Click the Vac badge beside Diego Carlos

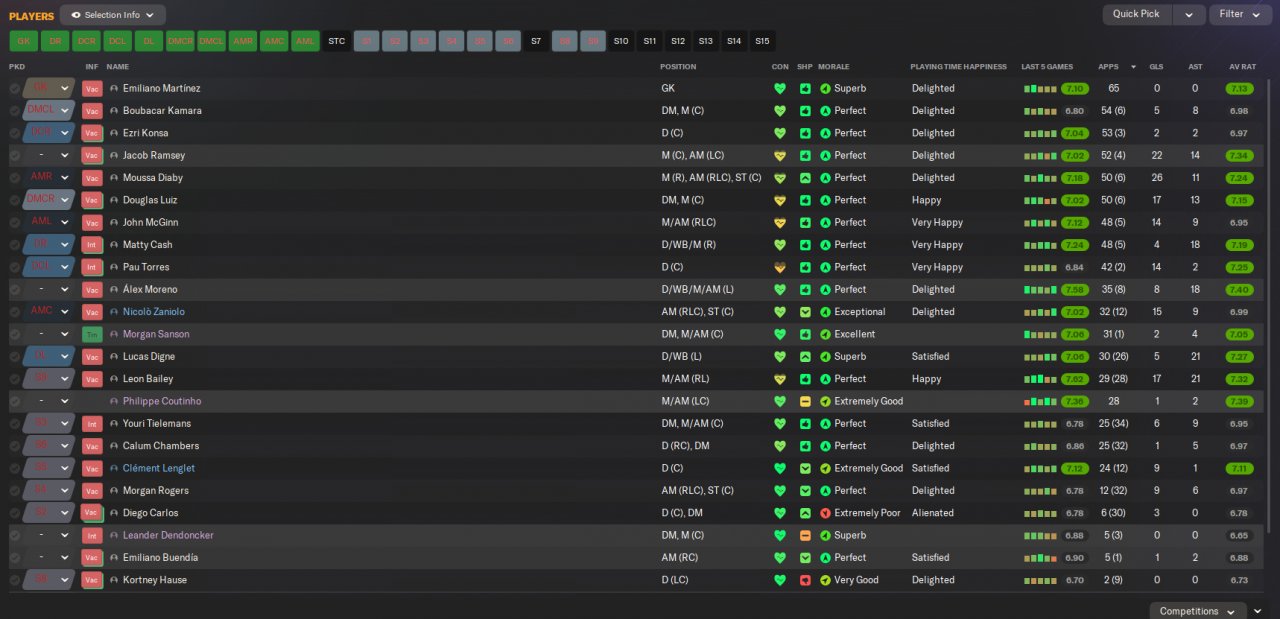coord(92,513)
